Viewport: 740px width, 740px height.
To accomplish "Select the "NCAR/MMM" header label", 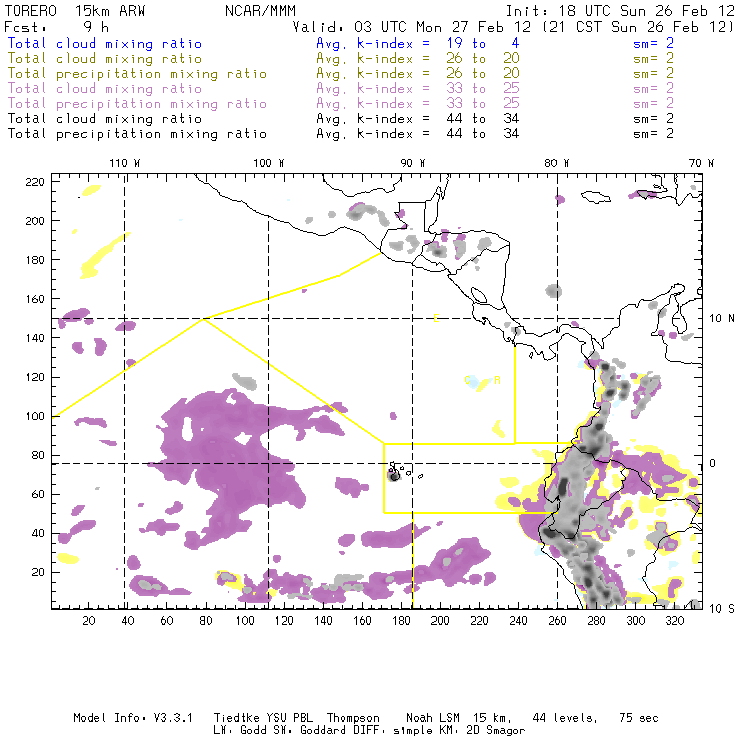I will (261, 11).
